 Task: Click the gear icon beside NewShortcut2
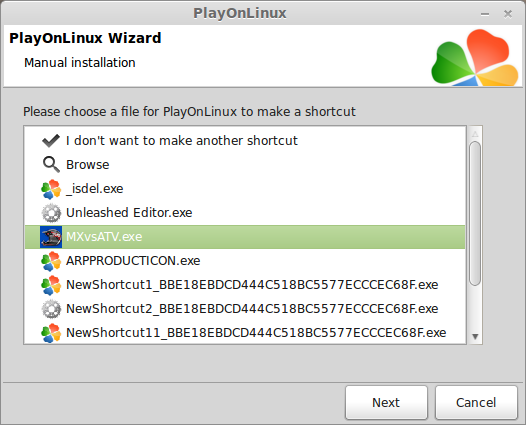pyautogui.click(x=51, y=309)
